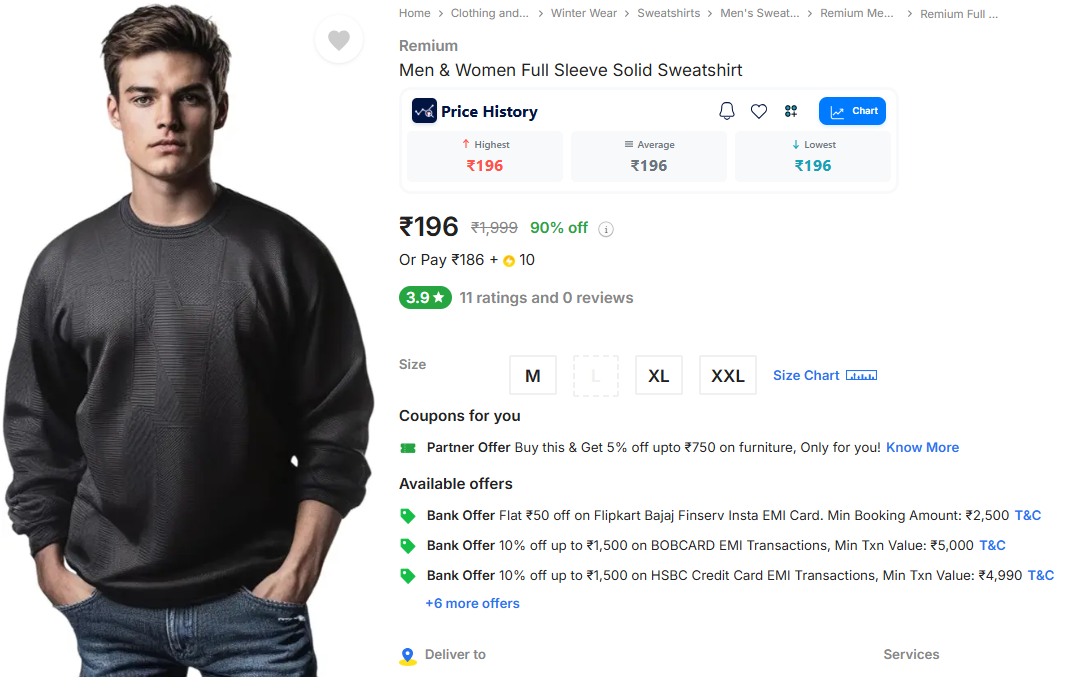
Task: Open the Price History apps grid icon
Action: pyautogui.click(x=791, y=111)
